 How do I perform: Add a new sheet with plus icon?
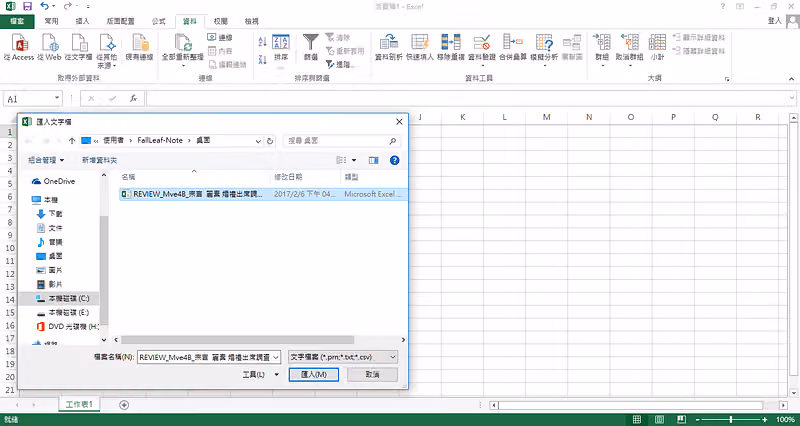pyautogui.click(x=123, y=405)
